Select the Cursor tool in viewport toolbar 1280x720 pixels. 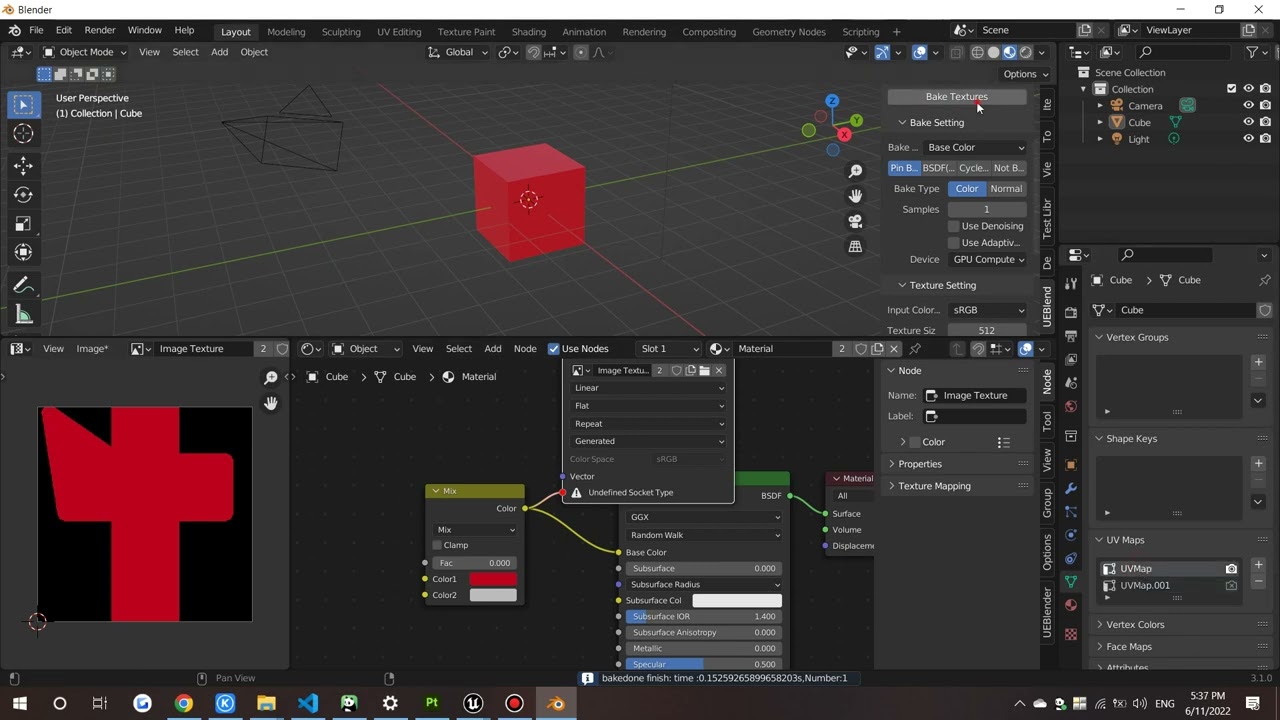24,134
